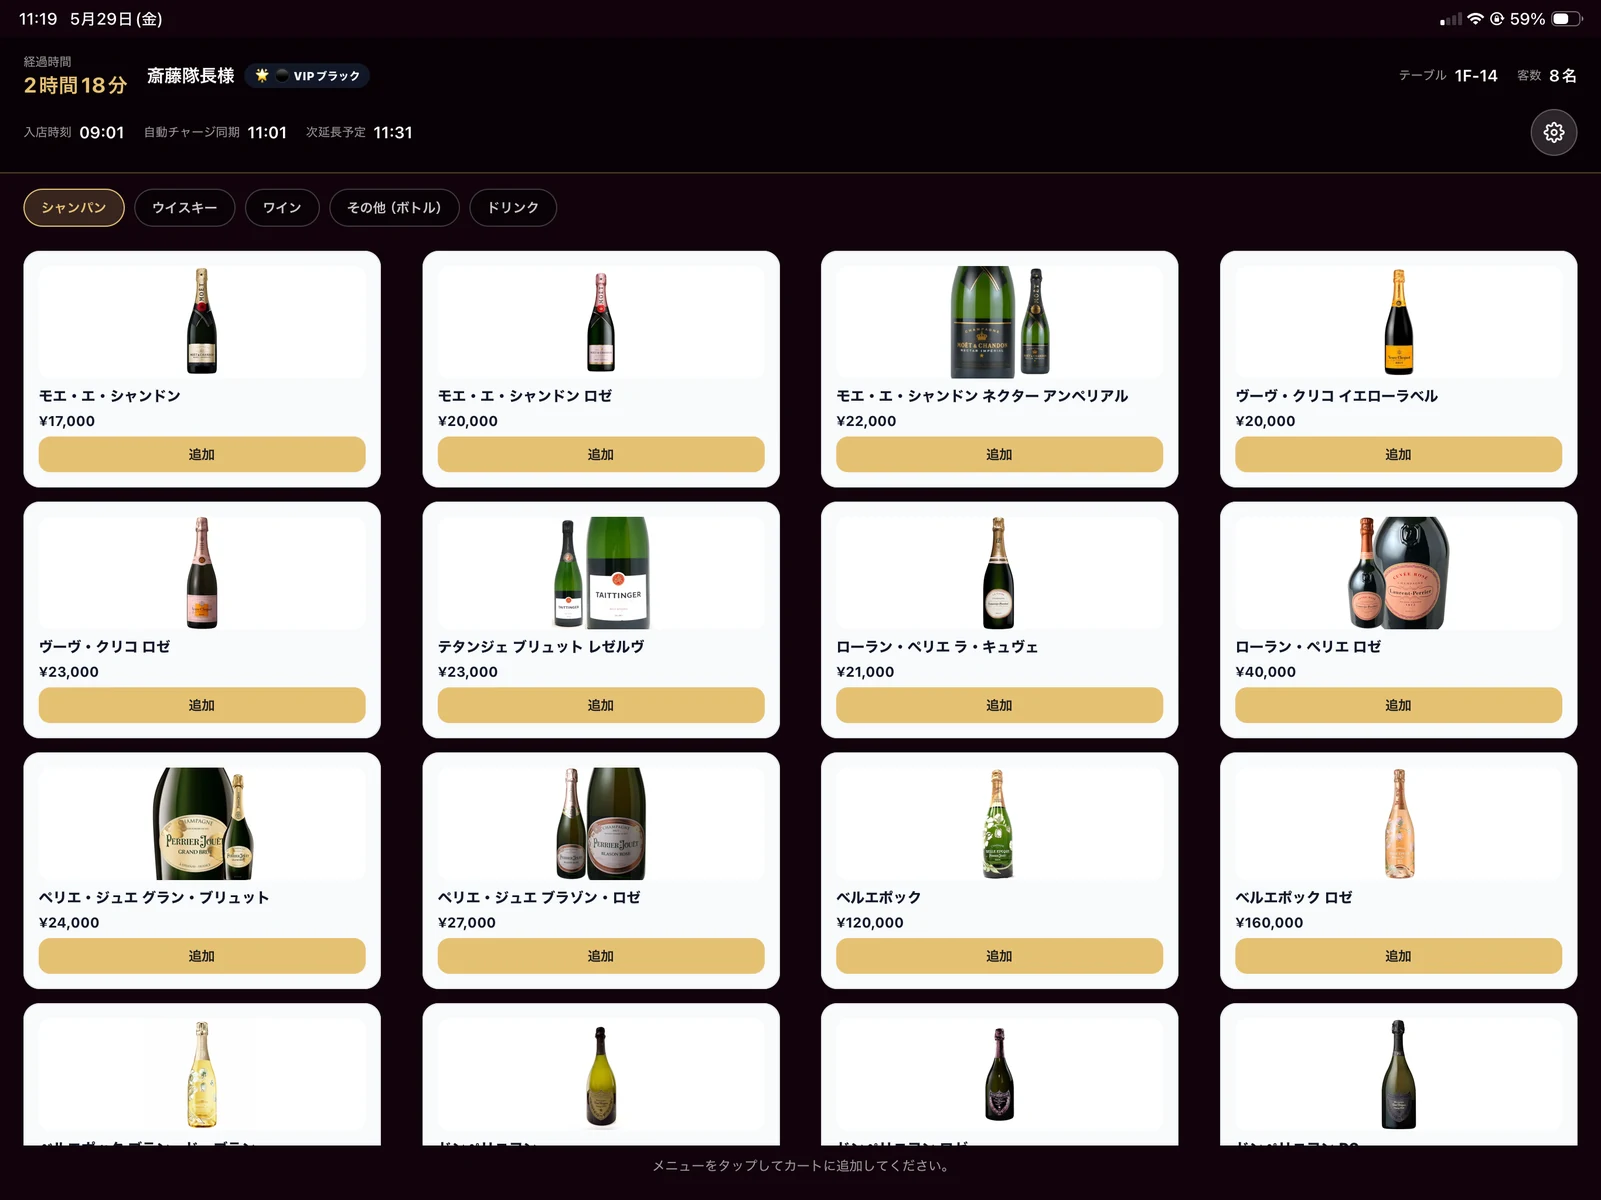The height and width of the screenshot is (1200, 1601).
Task: Add ベルエポック ロゼ to cart
Action: pyautogui.click(x=1398, y=956)
